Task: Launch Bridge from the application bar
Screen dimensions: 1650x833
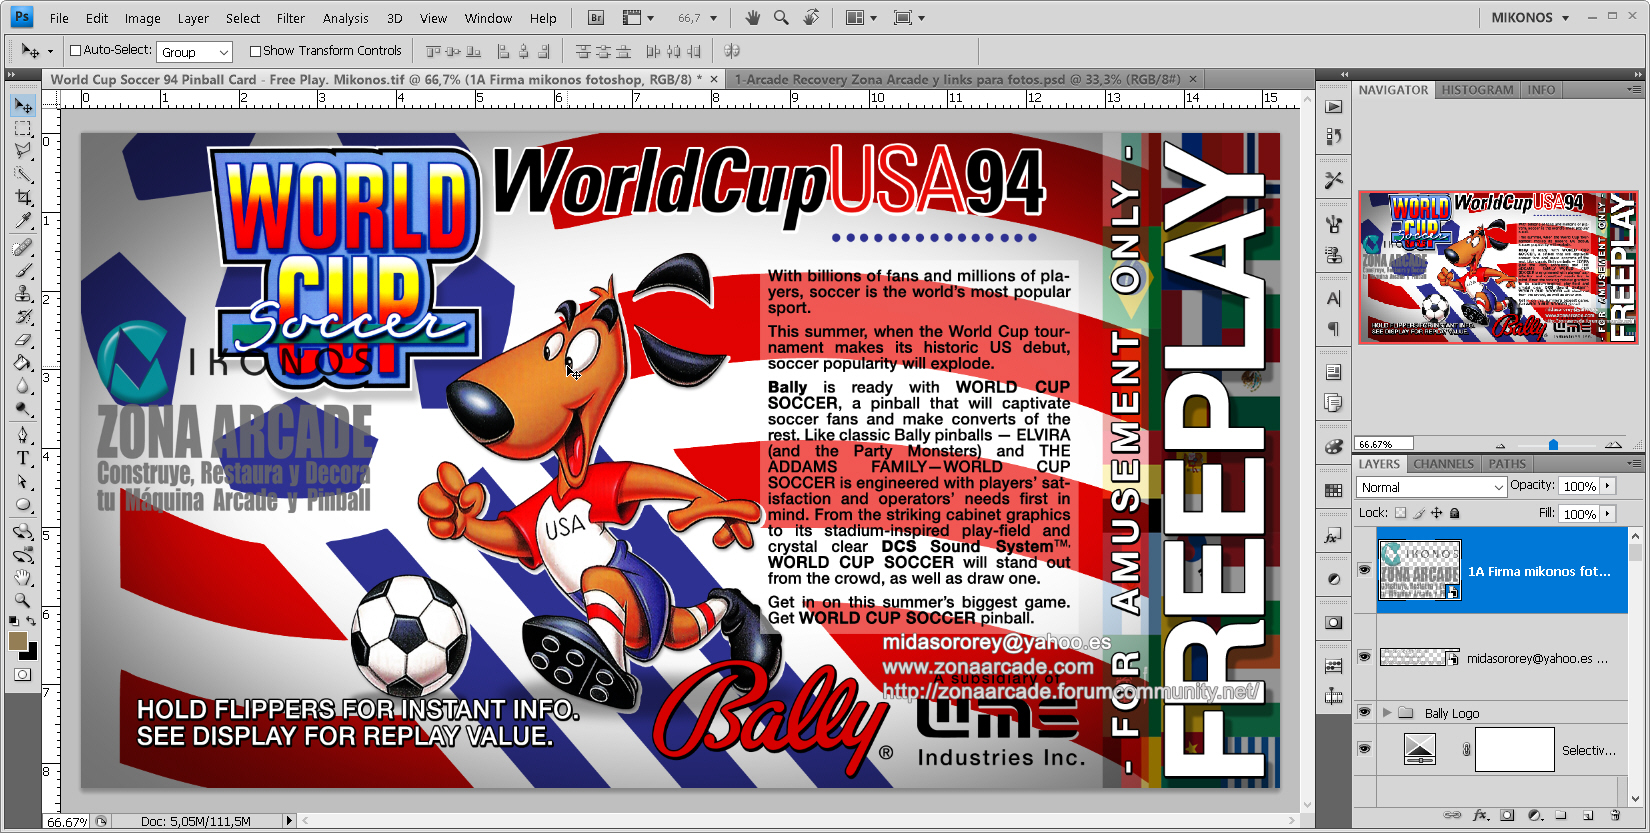Action: tap(596, 18)
